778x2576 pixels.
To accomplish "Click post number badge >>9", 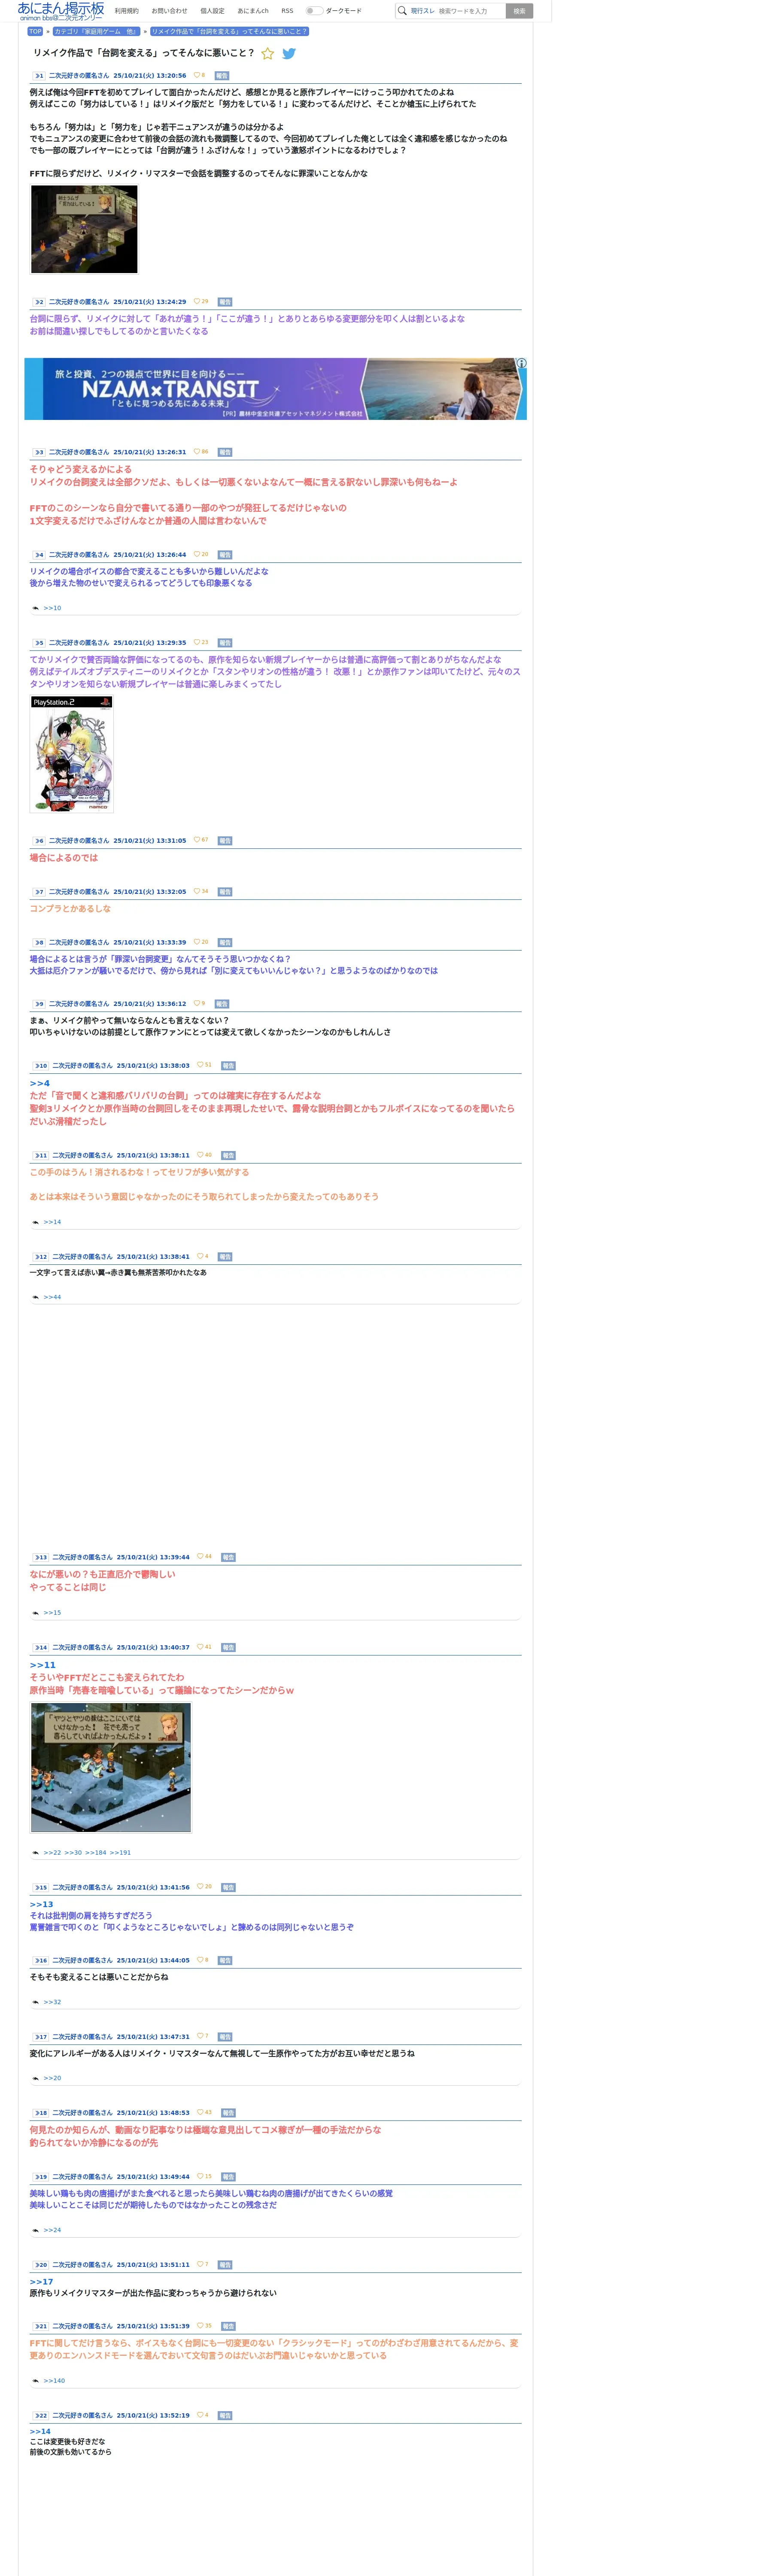I will (x=39, y=1004).
